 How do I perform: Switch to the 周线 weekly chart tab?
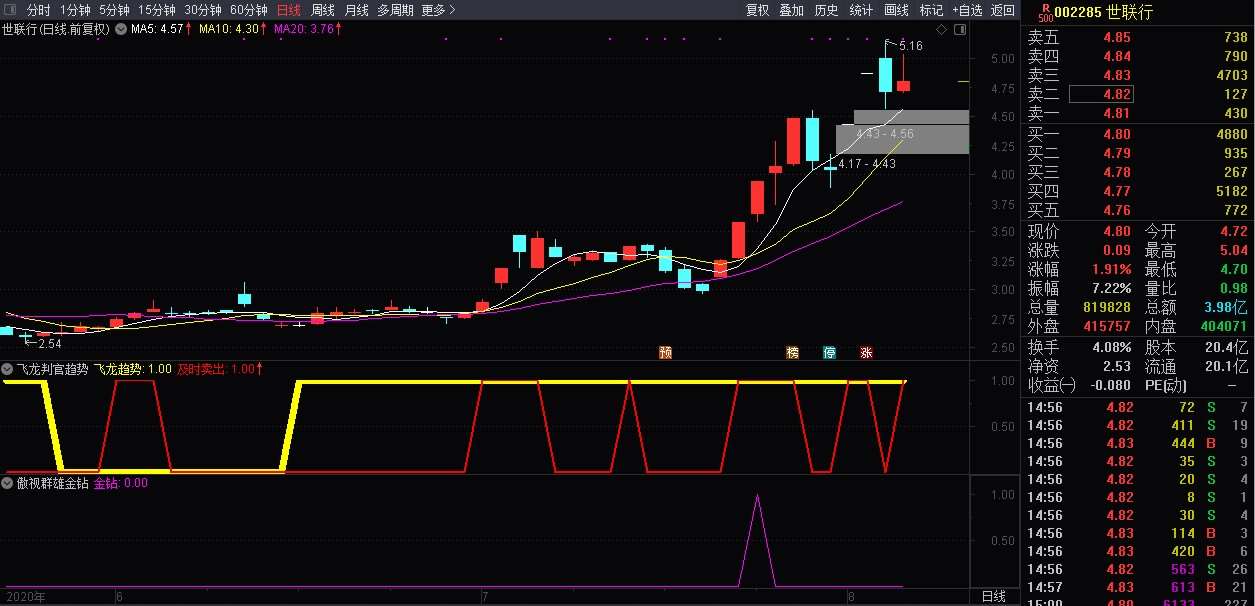pyautogui.click(x=323, y=10)
